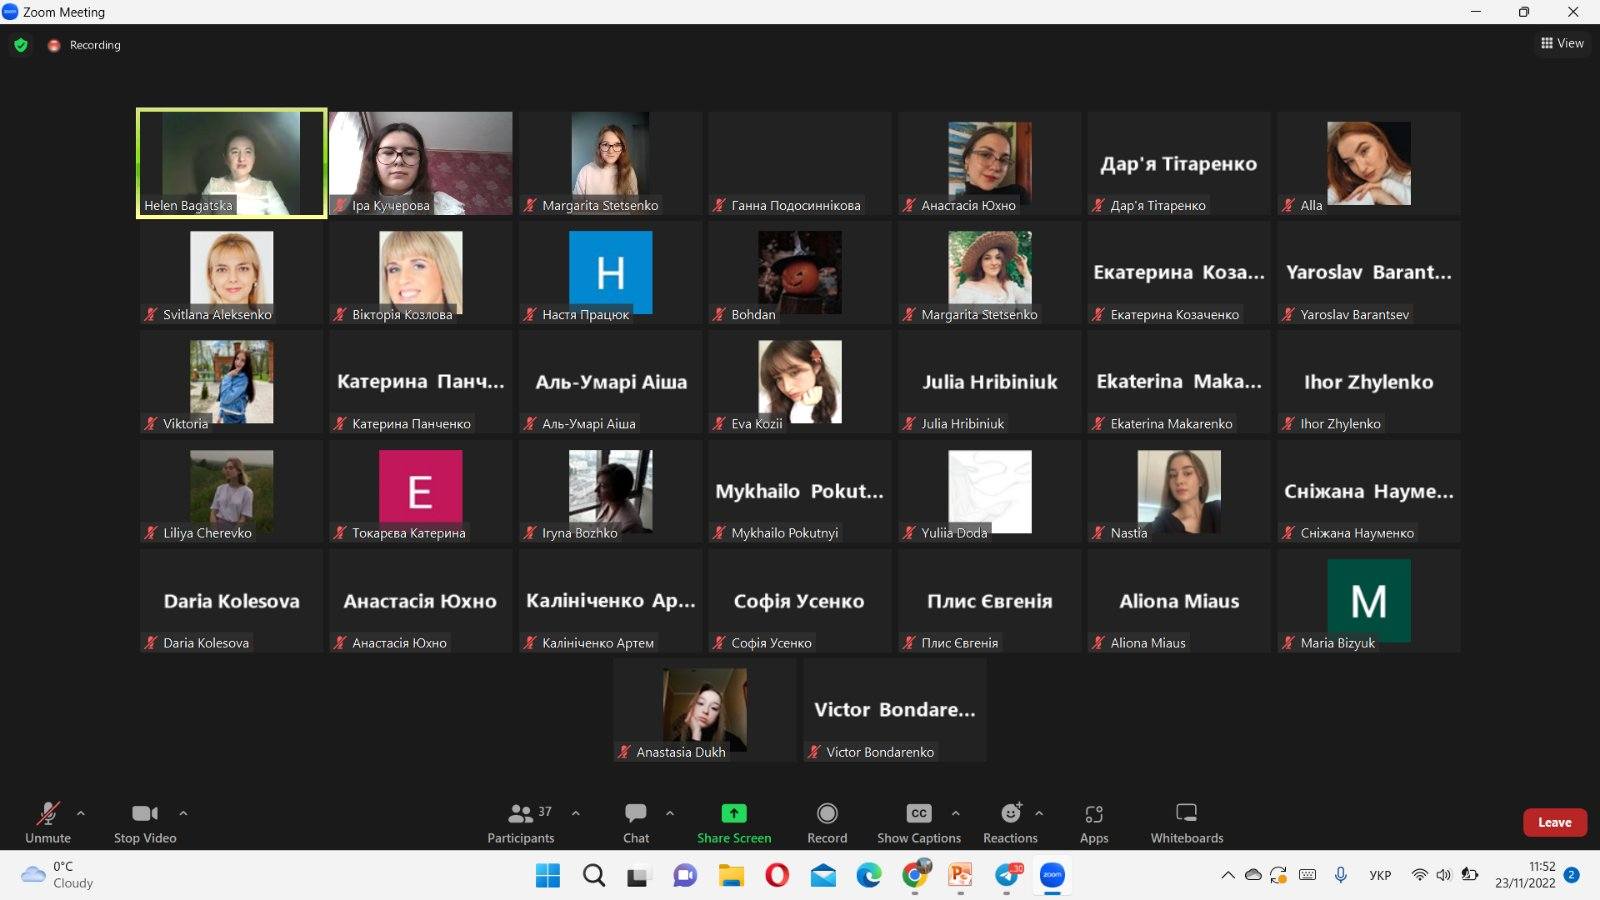
Task: Toggle Show Captions
Action: click(918, 822)
